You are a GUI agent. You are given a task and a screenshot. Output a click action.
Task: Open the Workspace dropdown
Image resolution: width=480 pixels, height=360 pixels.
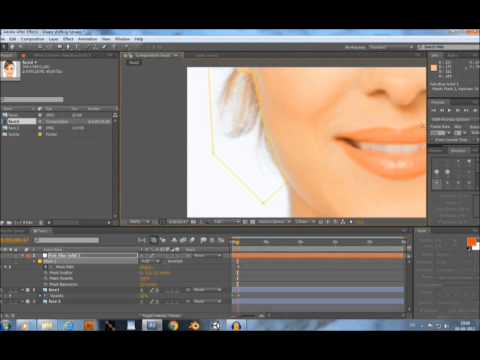(391, 47)
